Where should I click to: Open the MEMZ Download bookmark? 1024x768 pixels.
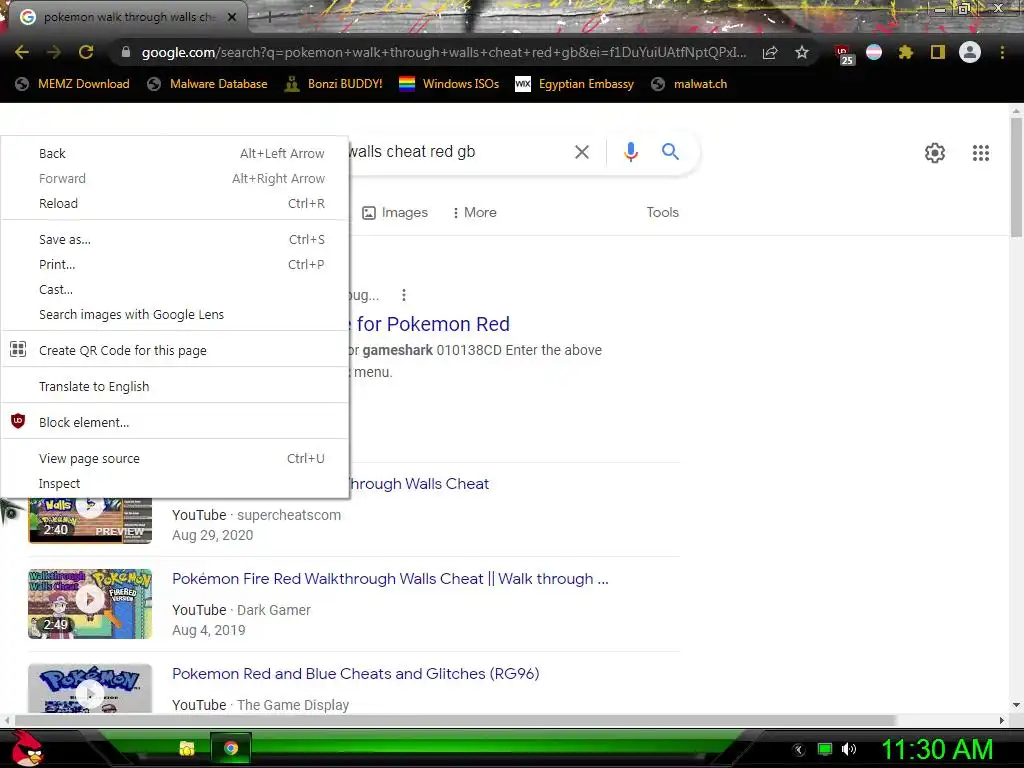(x=72, y=84)
